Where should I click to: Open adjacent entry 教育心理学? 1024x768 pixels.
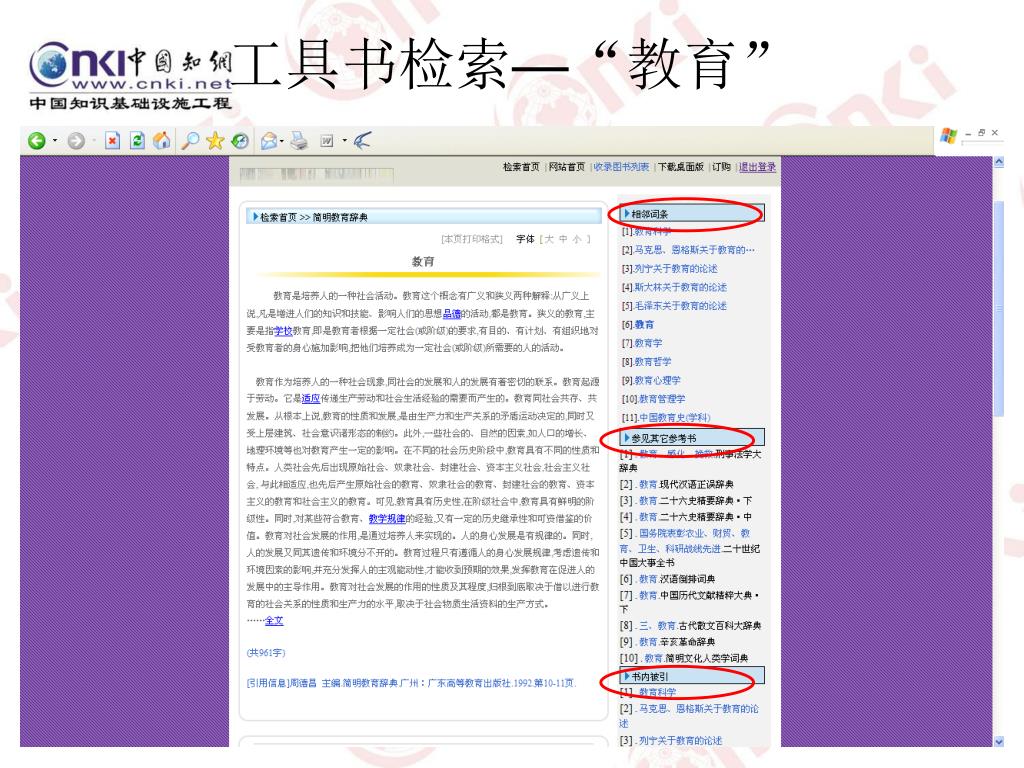point(657,380)
